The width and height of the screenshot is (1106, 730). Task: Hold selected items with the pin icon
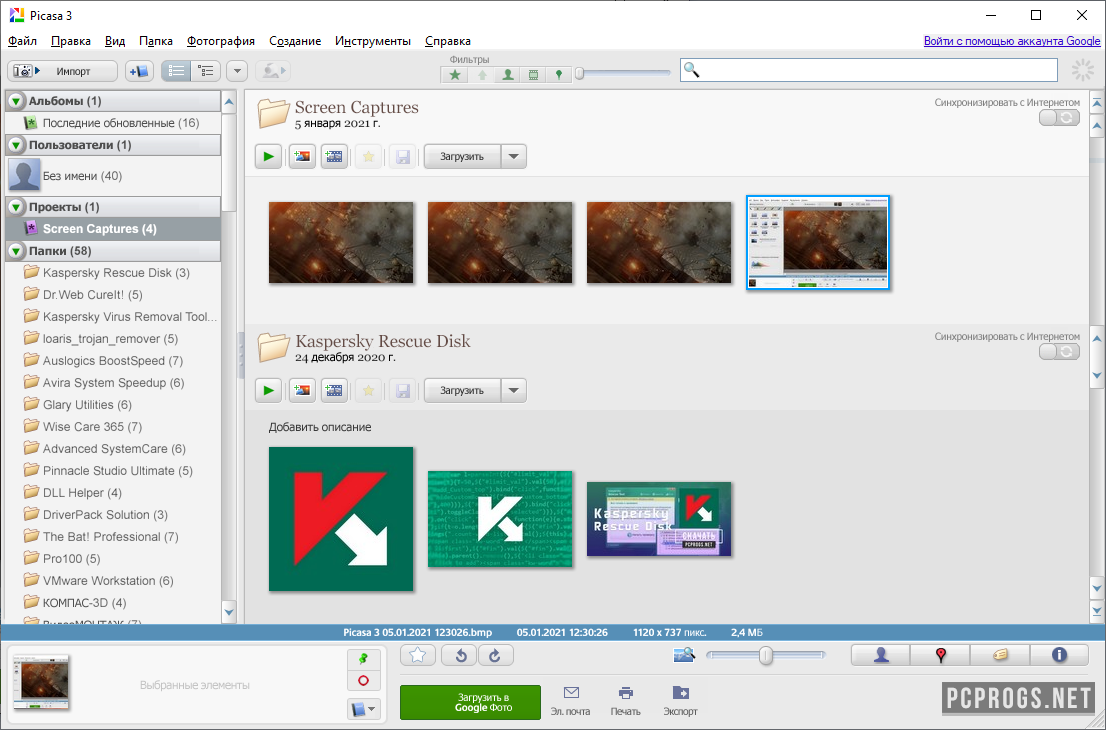[364, 659]
